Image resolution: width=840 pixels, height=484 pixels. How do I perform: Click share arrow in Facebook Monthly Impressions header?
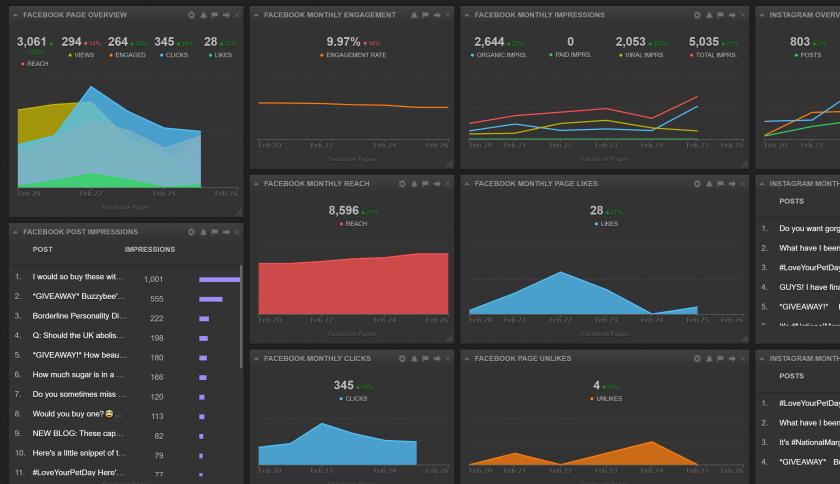pyautogui.click(x=732, y=15)
